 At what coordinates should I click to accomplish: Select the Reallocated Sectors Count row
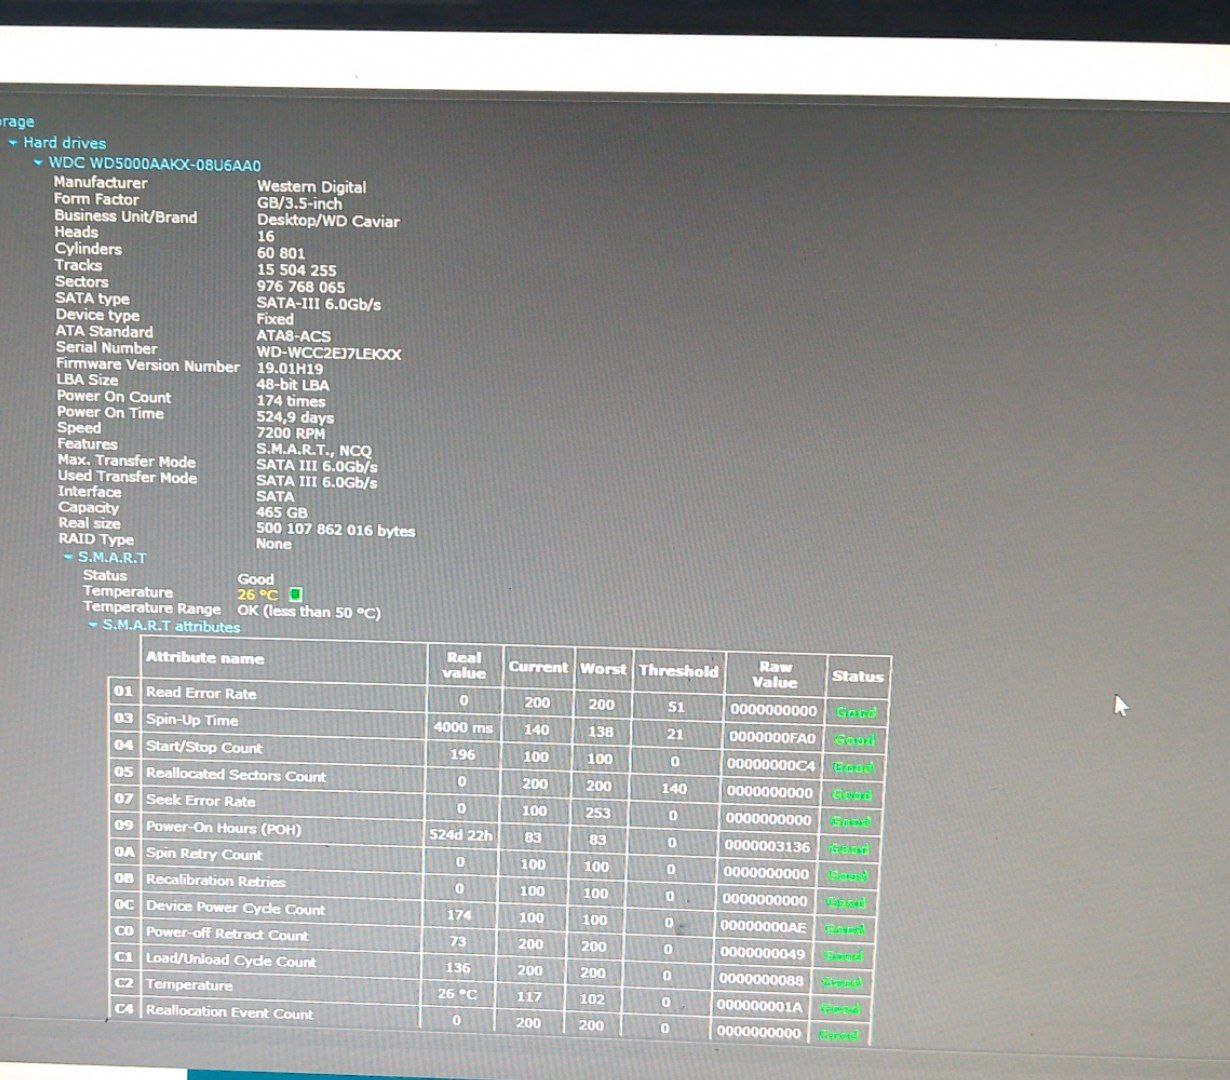click(x=235, y=775)
